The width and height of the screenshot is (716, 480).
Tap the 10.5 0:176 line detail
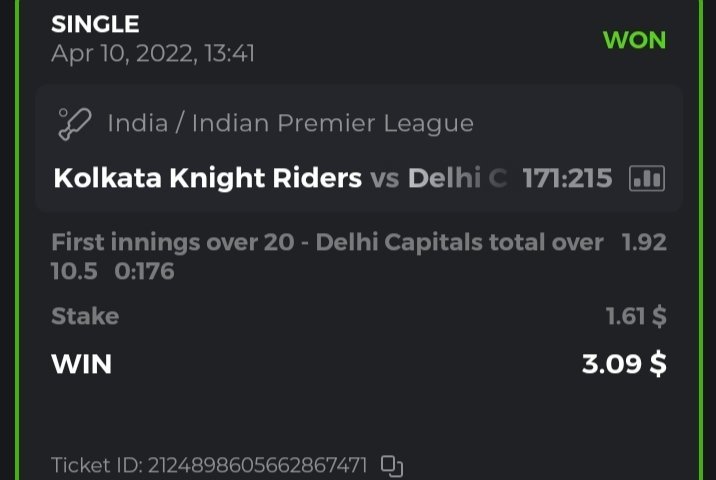coord(112,270)
